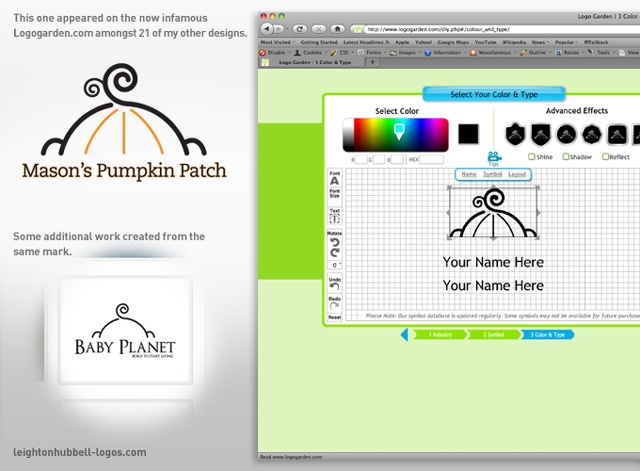Open the Resize developer toolbar menu
Image resolution: width=640 pixels, height=471 pixels.
(x=569, y=53)
